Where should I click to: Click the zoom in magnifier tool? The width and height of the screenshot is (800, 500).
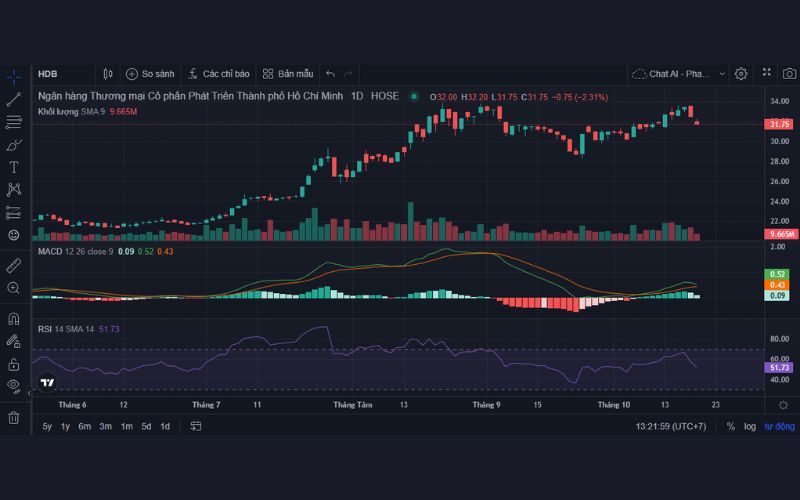coord(14,288)
